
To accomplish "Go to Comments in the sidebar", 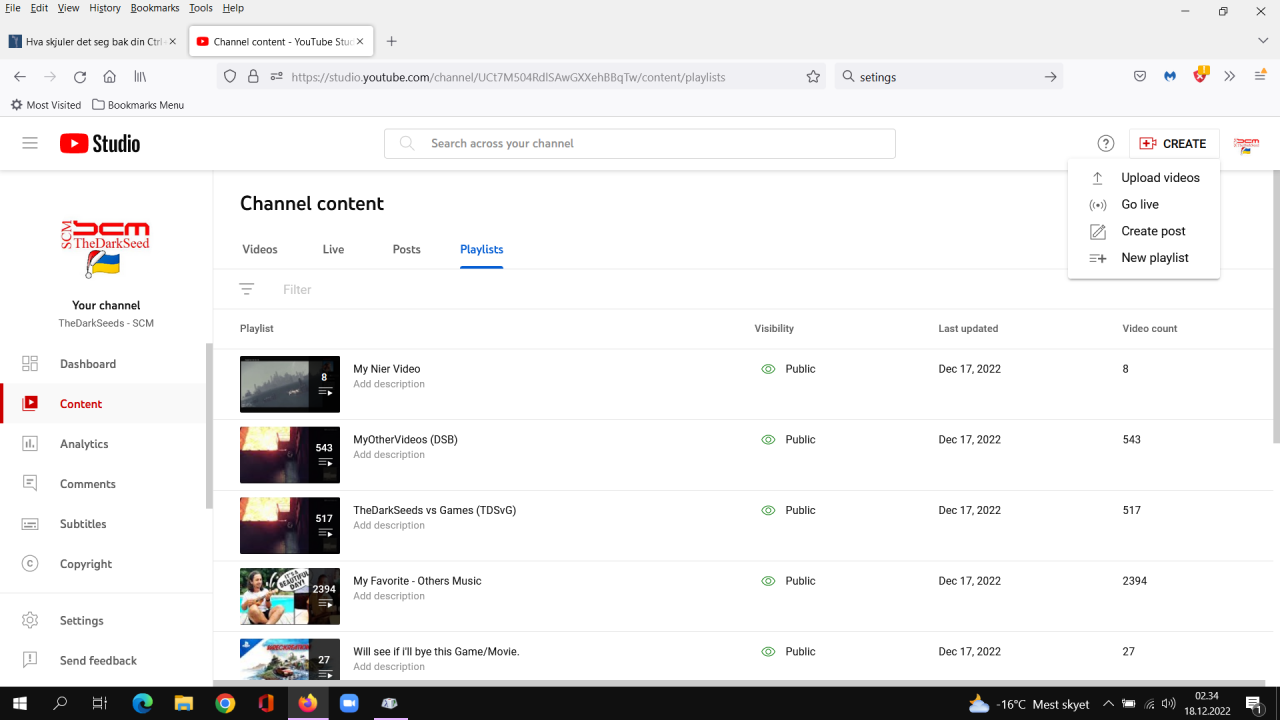I will [87, 484].
